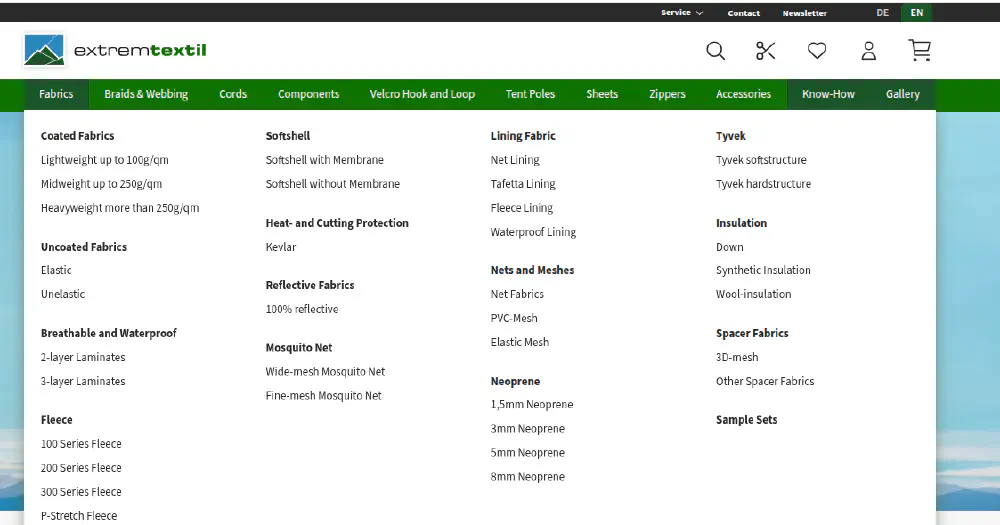1000x525 pixels.
Task: Click the extremtextil mountain logo
Action: pyautogui.click(x=115, y=50)
